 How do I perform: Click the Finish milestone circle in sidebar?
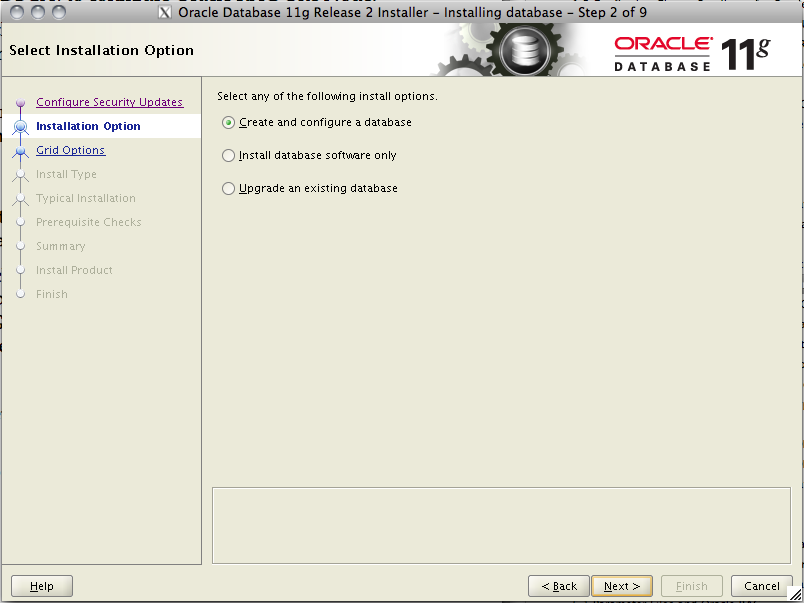click(x=21, y=294)
